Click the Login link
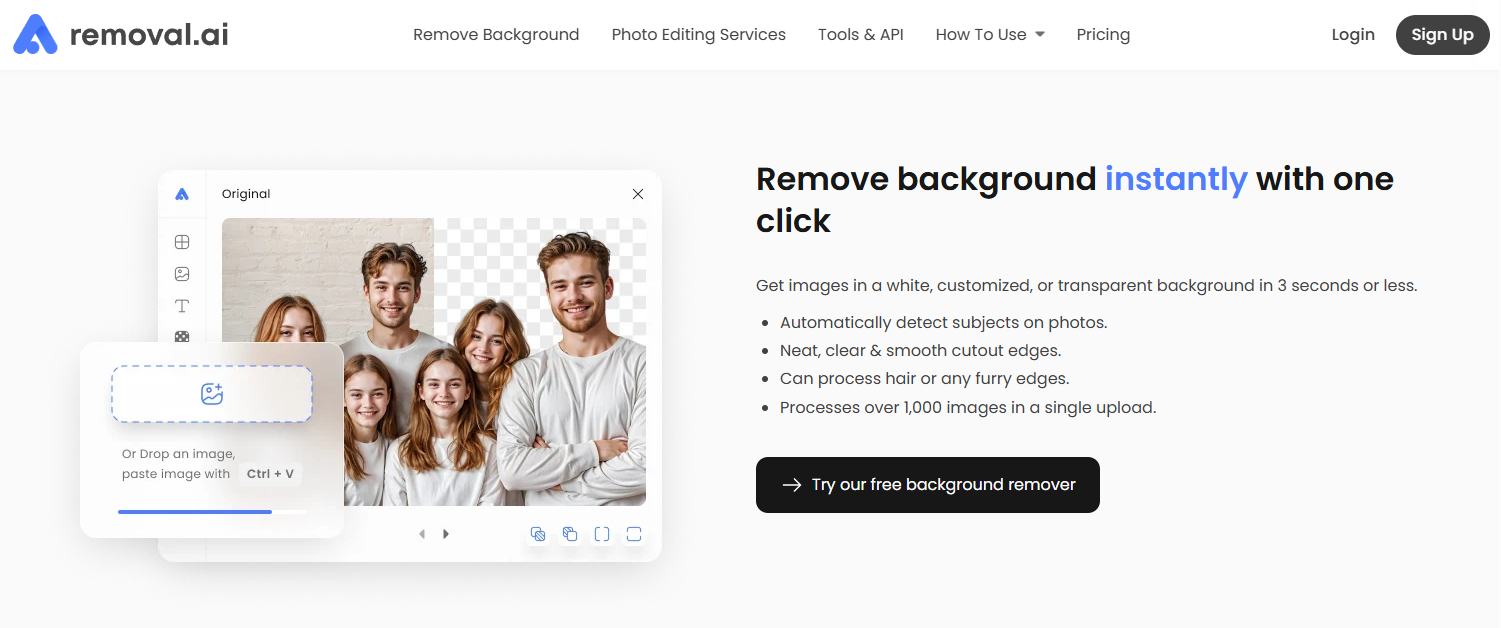The image size is (1501, 628). (x=1353, y=34)
